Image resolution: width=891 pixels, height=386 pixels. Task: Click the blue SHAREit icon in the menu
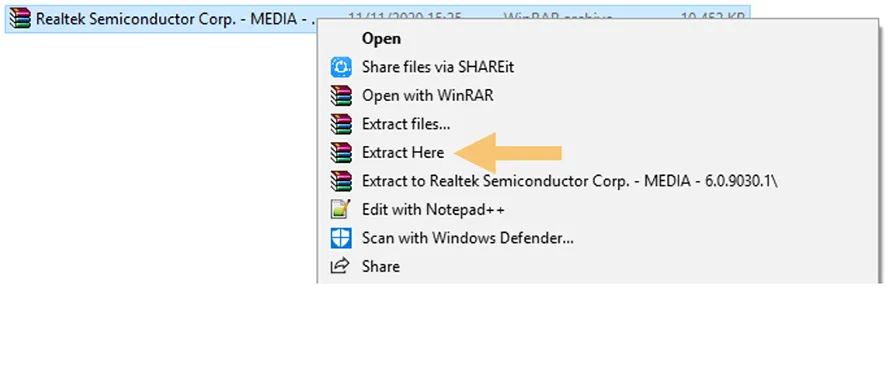pyautogui.click(x=342, y=67)
